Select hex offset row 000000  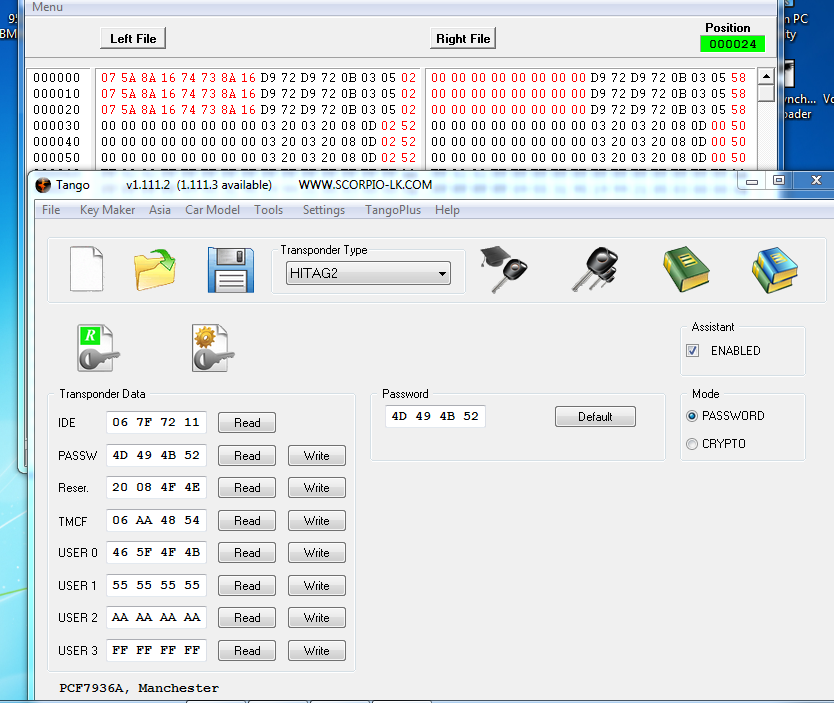tap(56, 78)
